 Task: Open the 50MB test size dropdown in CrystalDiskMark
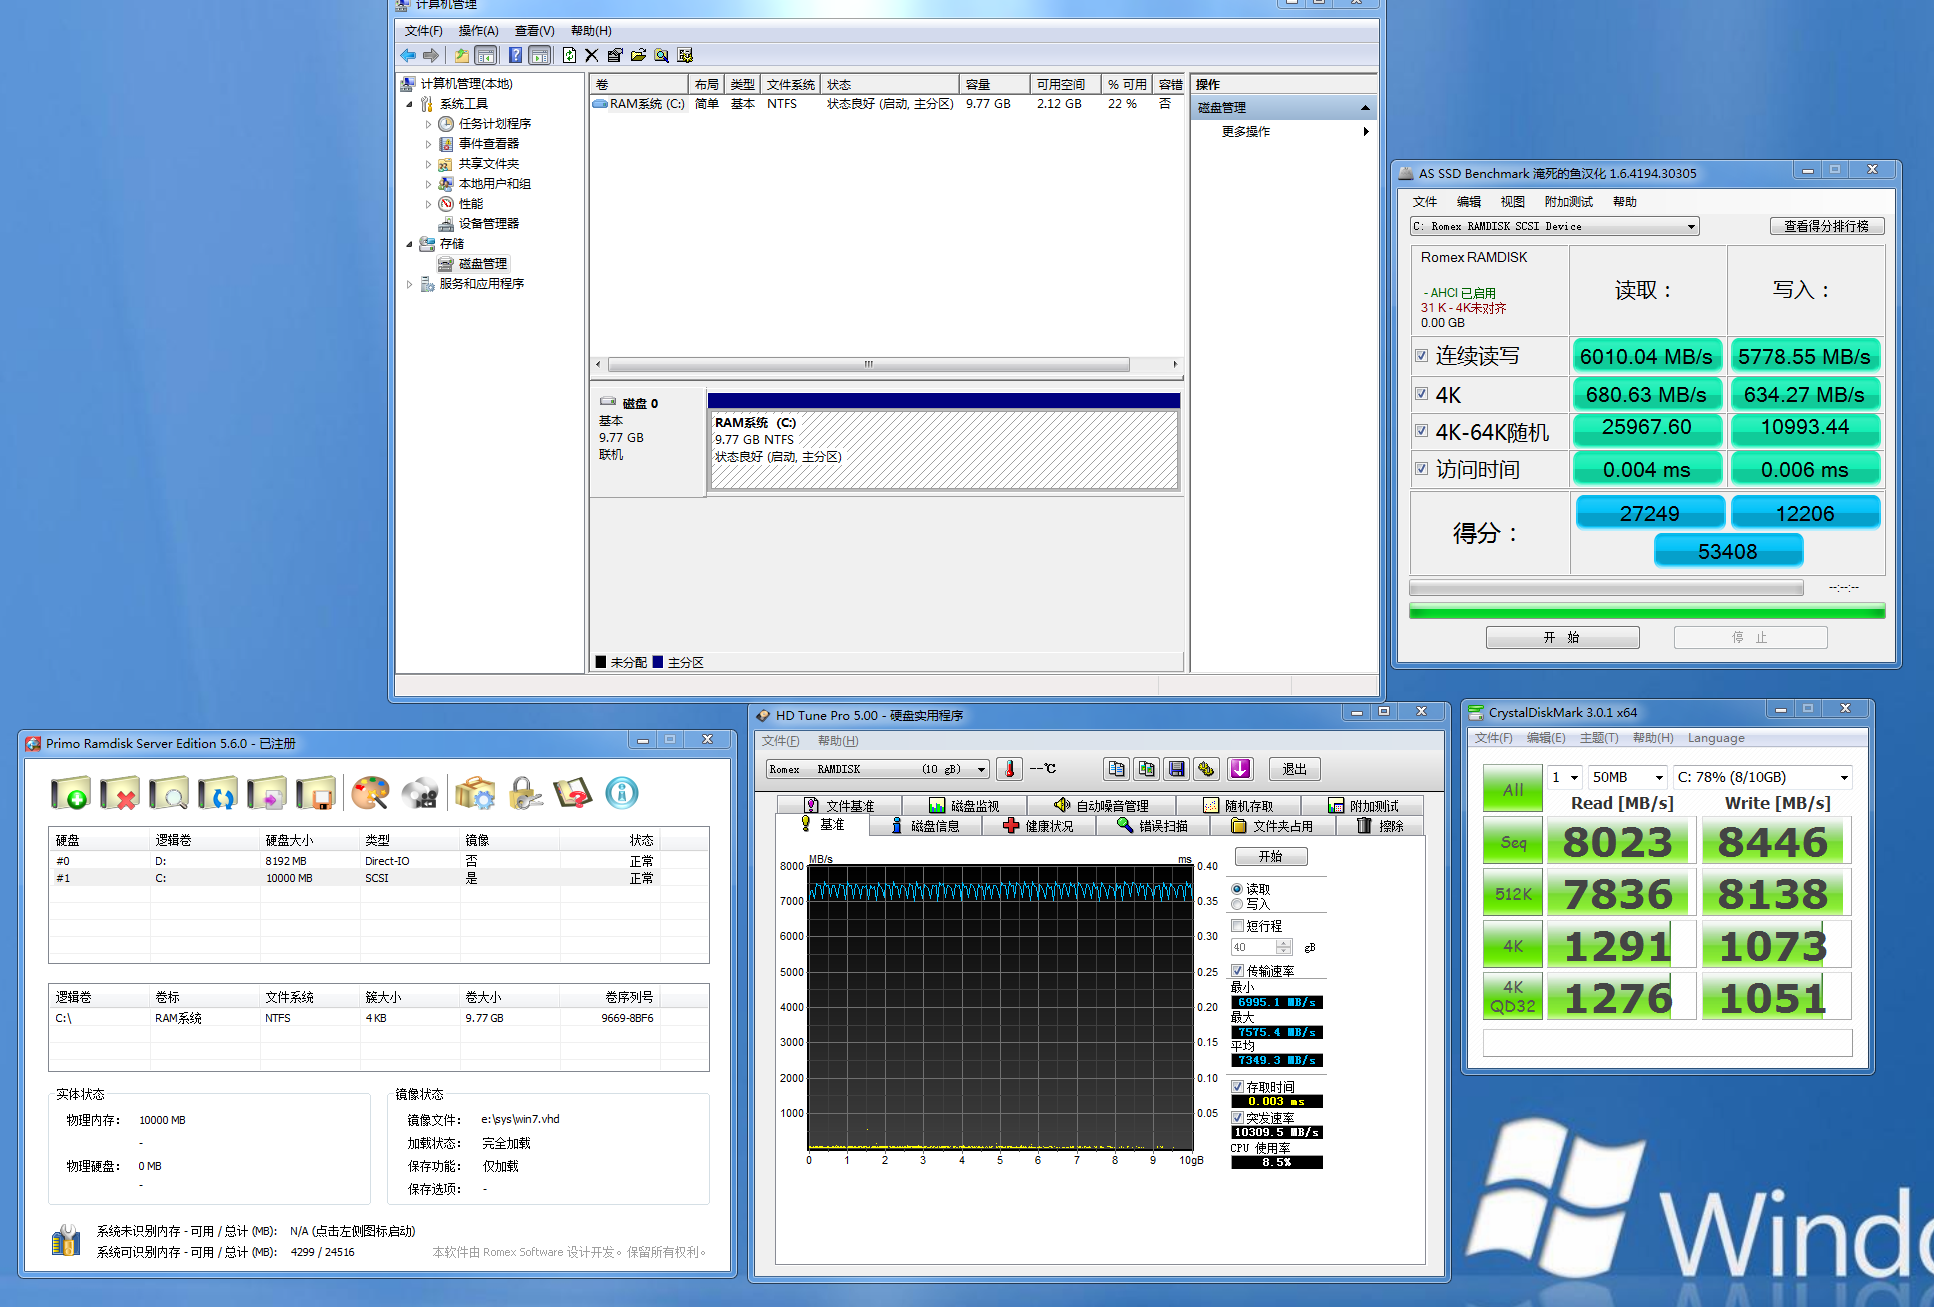[x=1628, y=777]
